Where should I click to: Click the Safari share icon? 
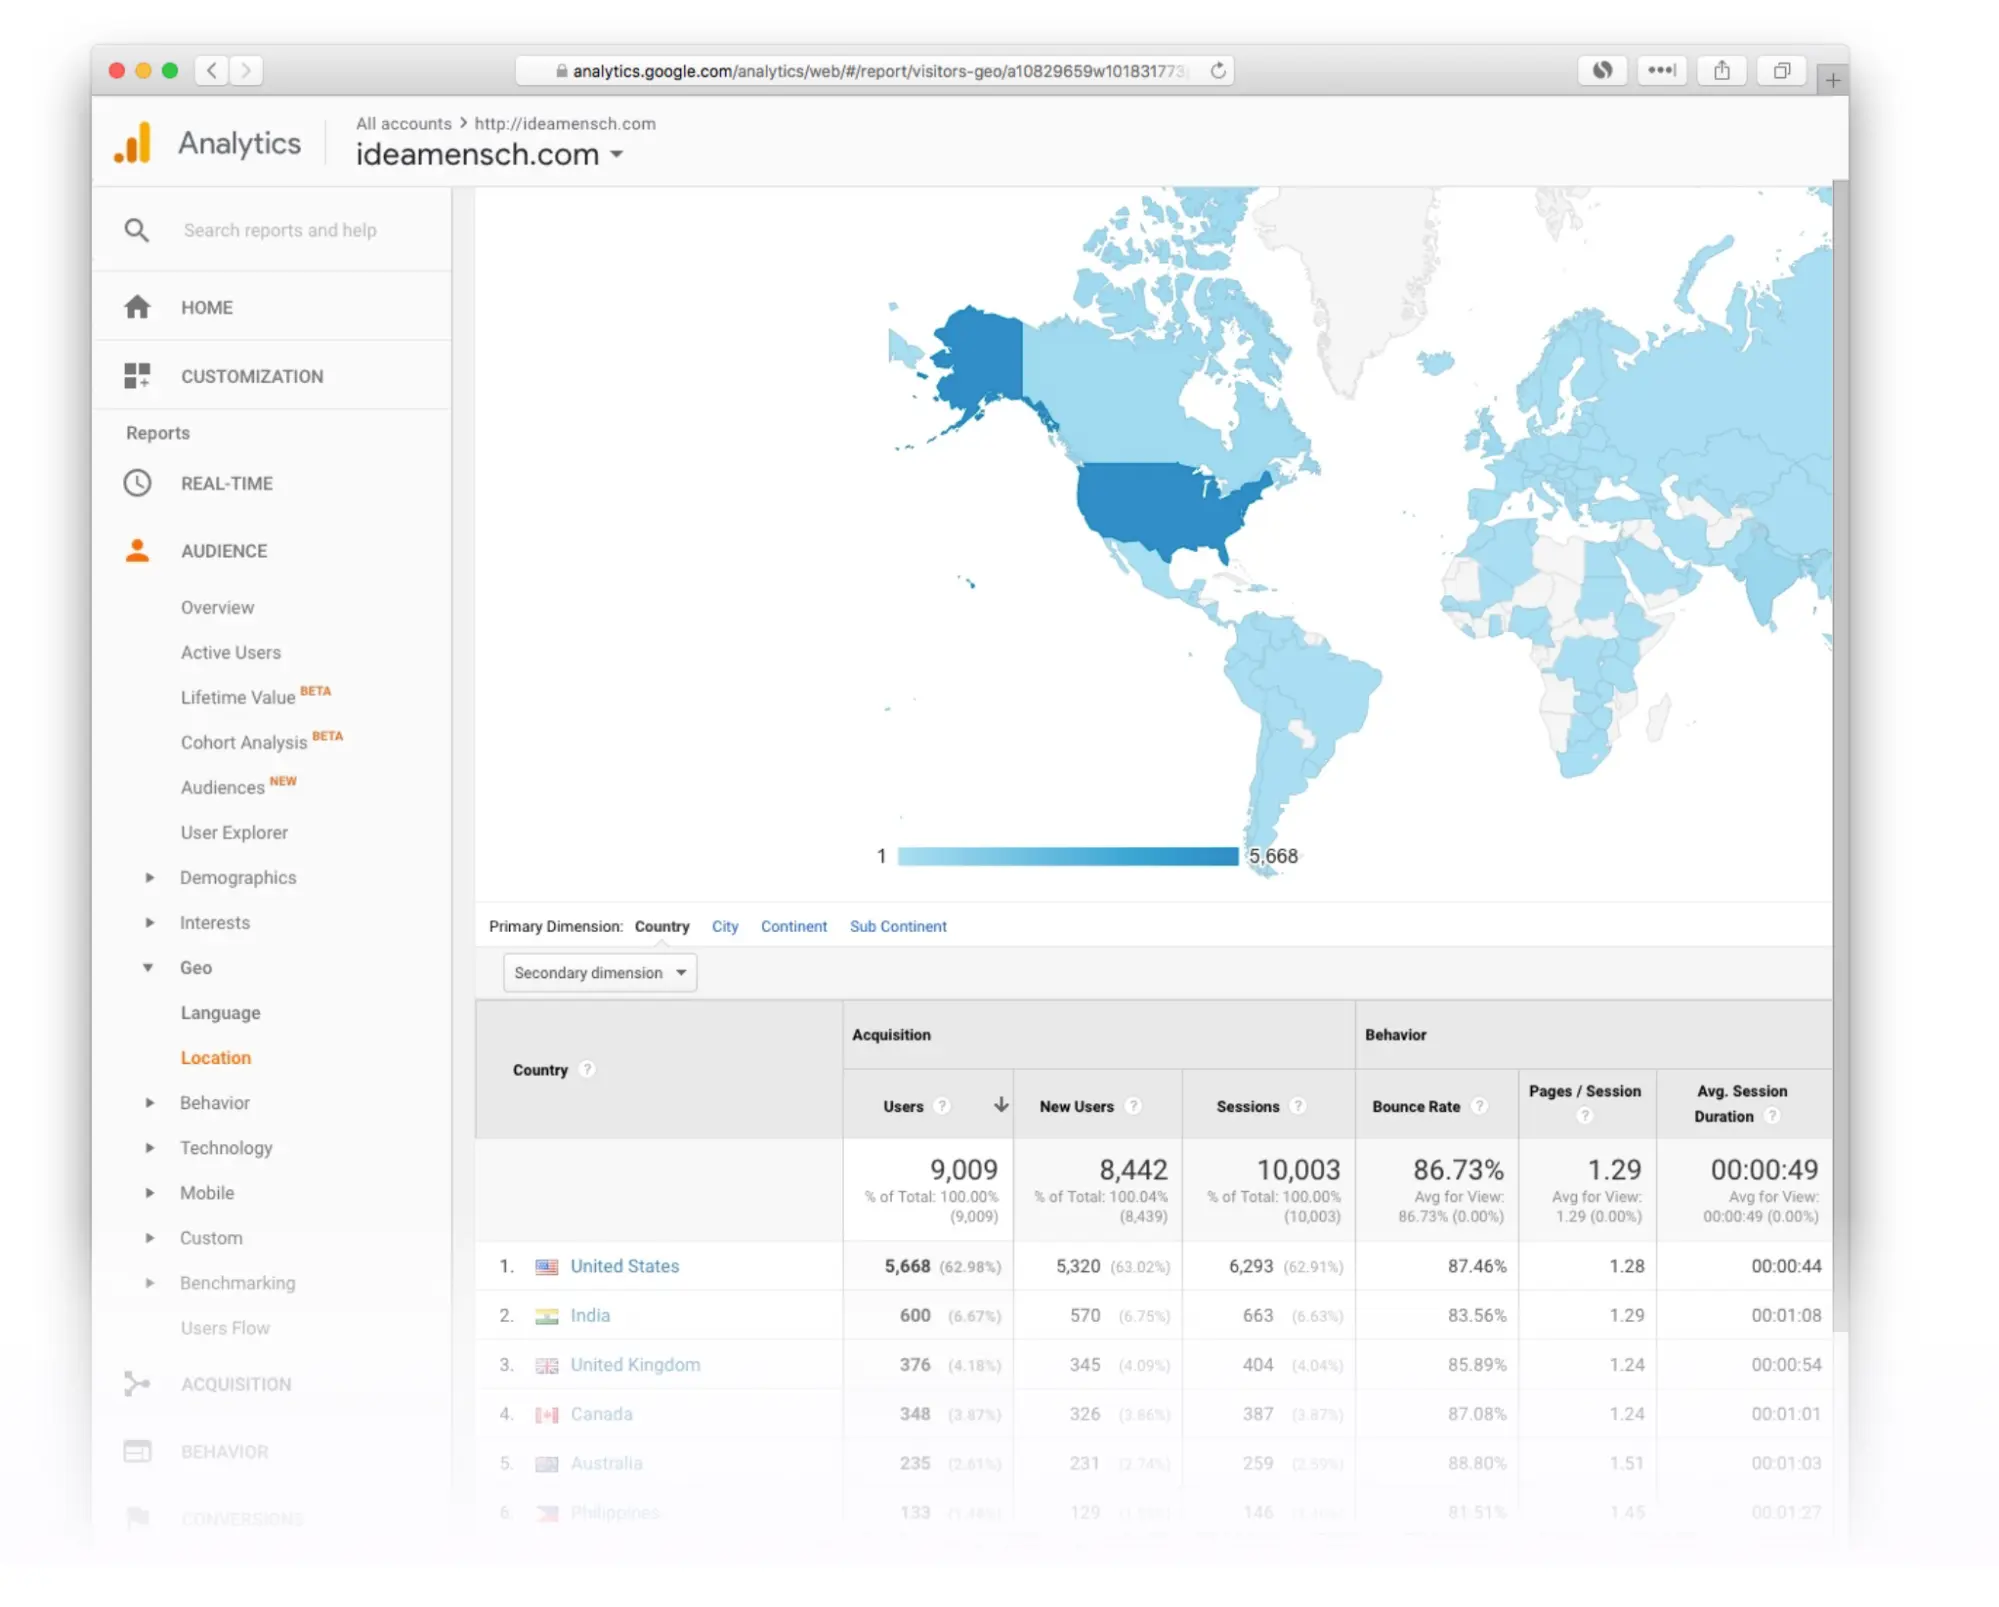point(1721,71)
